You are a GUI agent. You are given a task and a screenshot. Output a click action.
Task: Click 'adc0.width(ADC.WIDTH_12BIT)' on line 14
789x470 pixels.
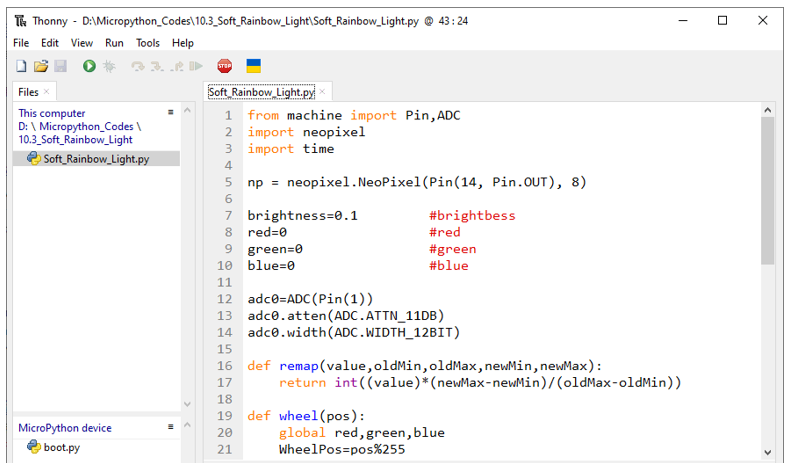point(354,333)
